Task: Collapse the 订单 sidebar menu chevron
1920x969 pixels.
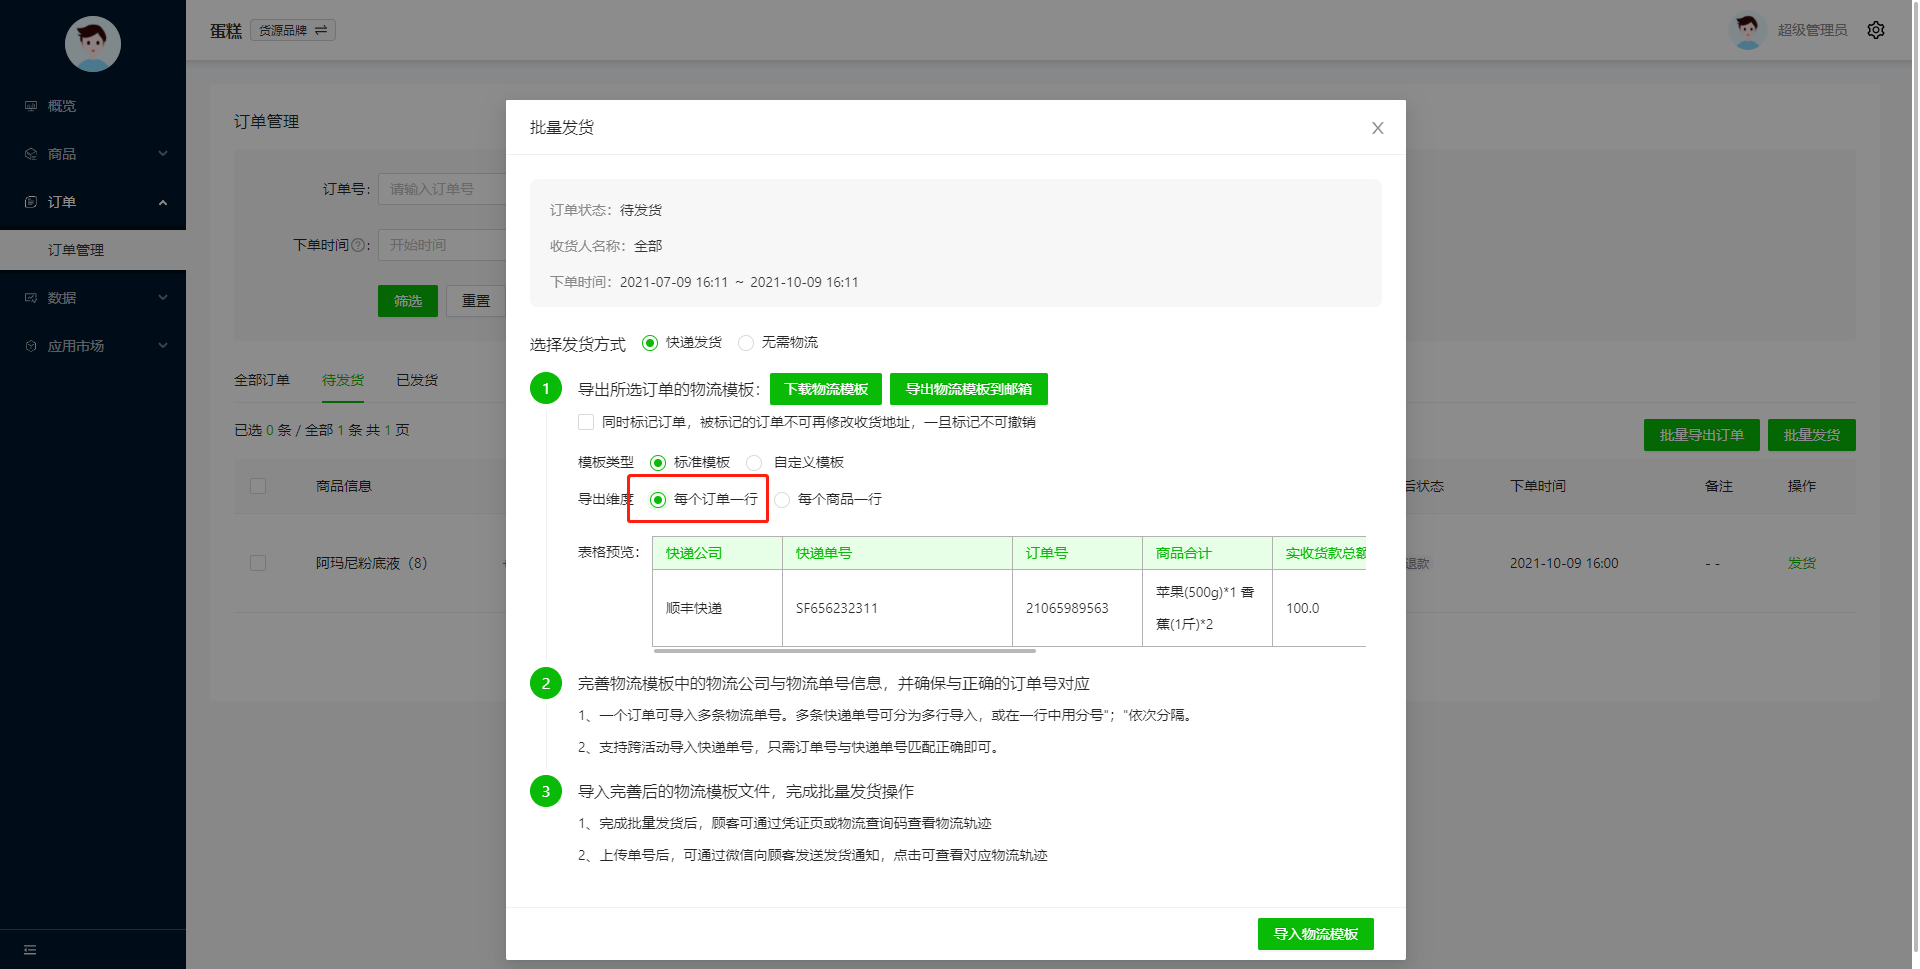Action: 163,202
